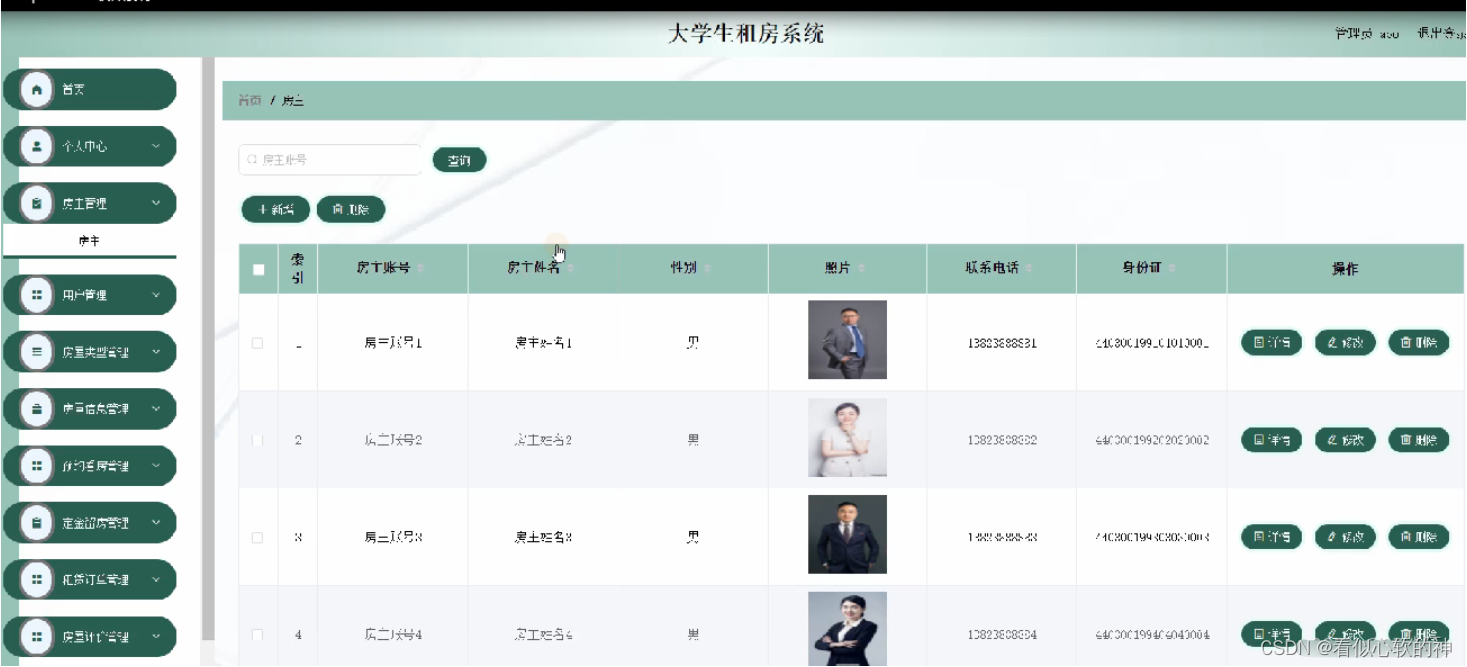Click the 管理员 user label at top right
This screenshot has width=1467, height=667.
pyautogui.click(x=1367, y=34)
